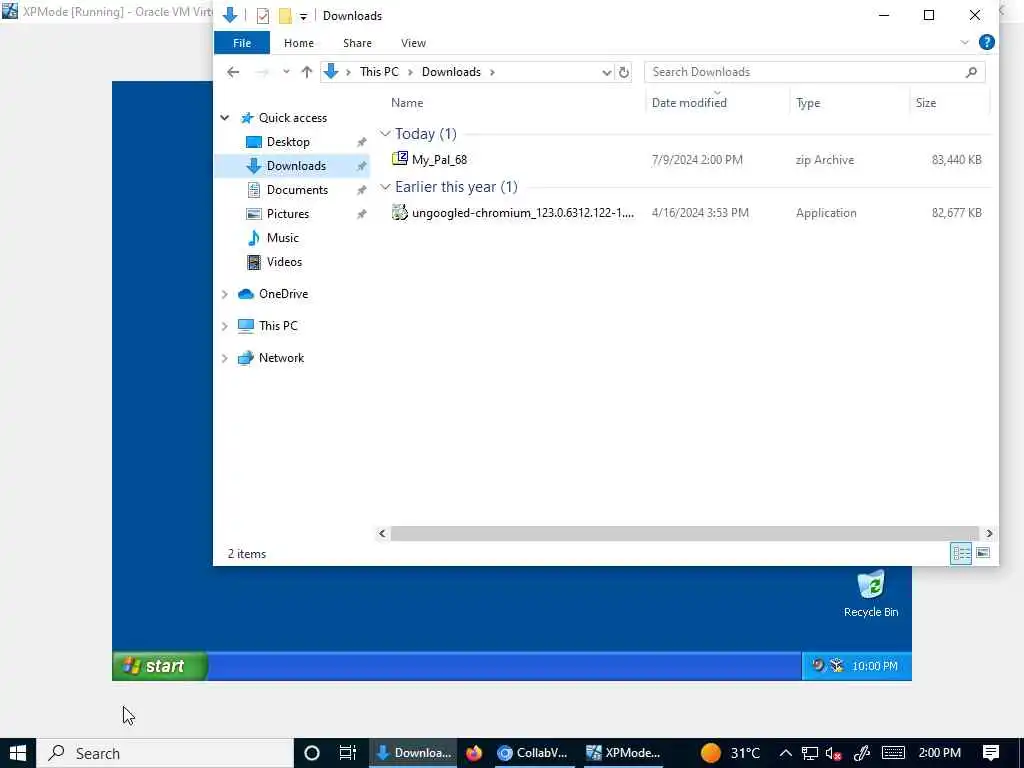Expand the breadcrumb chevron after Downloads
Viewport: 1024px width, 768px height.
pos(492,72)
